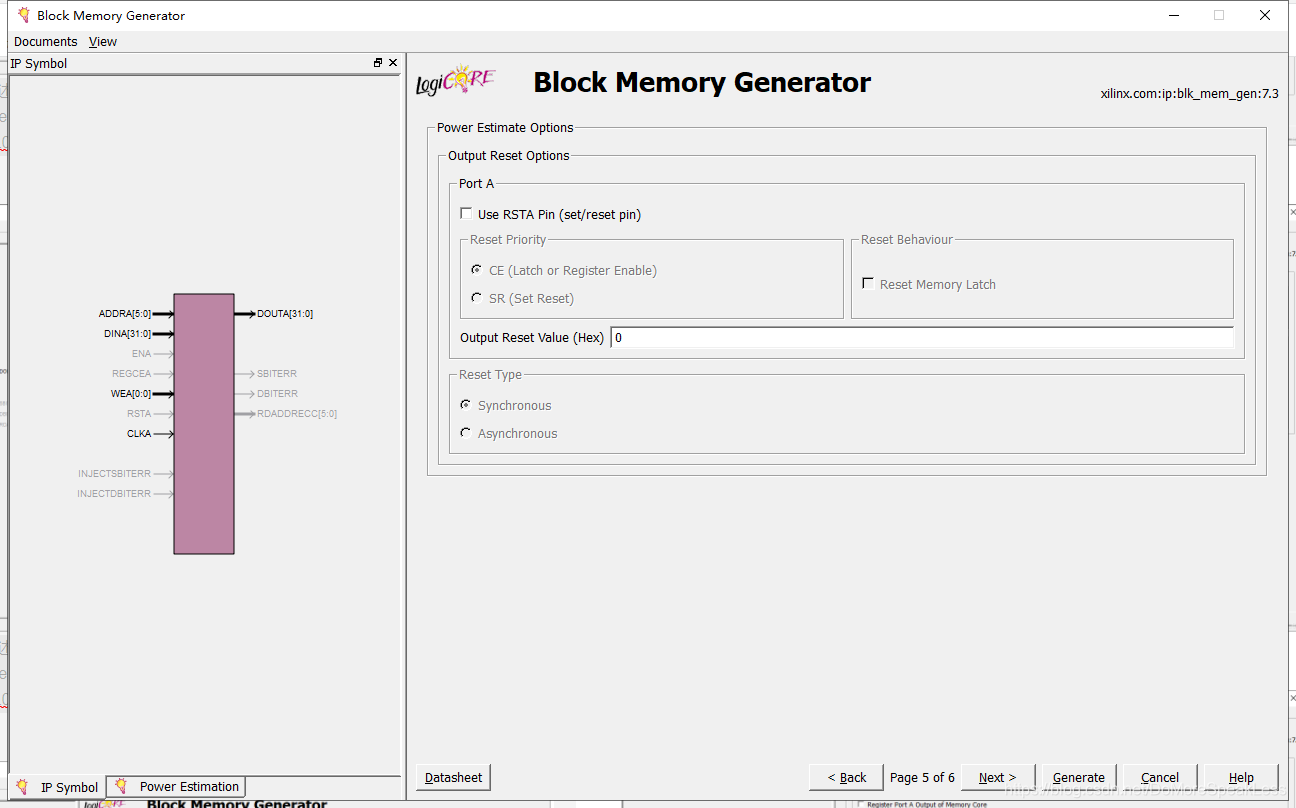
Task: Click the Power Estimation tab icon
Action: [x=121, y=786]
